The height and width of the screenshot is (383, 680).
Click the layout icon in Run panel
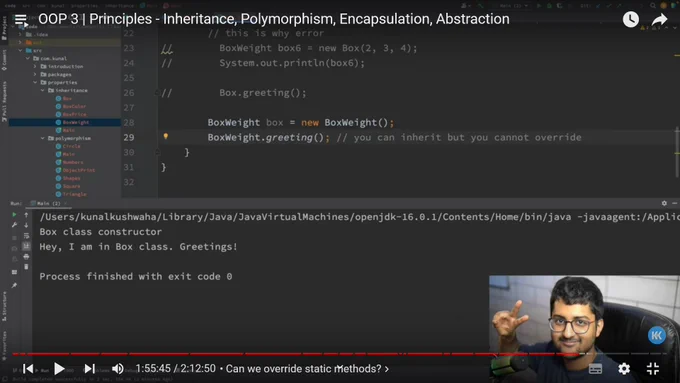click(14, 272)
